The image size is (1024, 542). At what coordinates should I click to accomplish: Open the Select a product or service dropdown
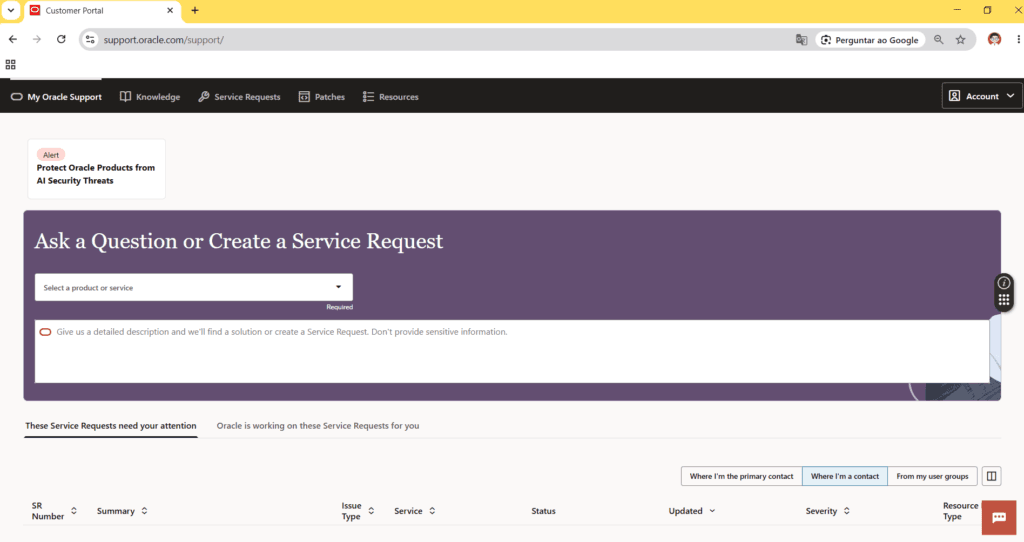(193, 287)
